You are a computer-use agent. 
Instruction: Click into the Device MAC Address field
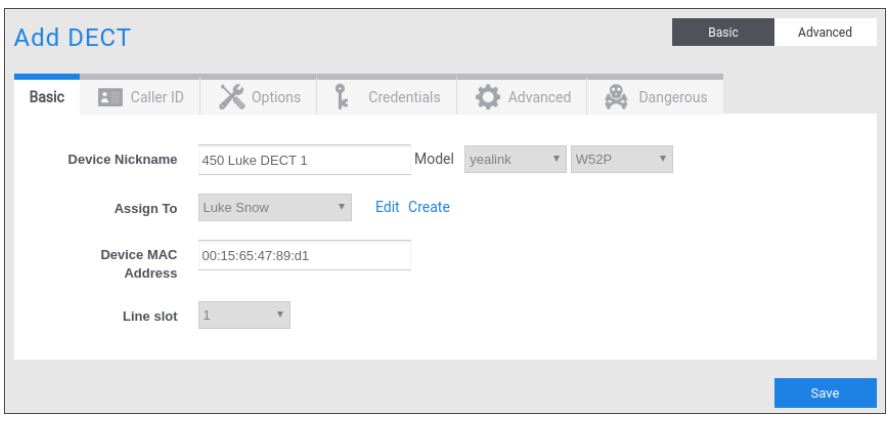[304, 256]
